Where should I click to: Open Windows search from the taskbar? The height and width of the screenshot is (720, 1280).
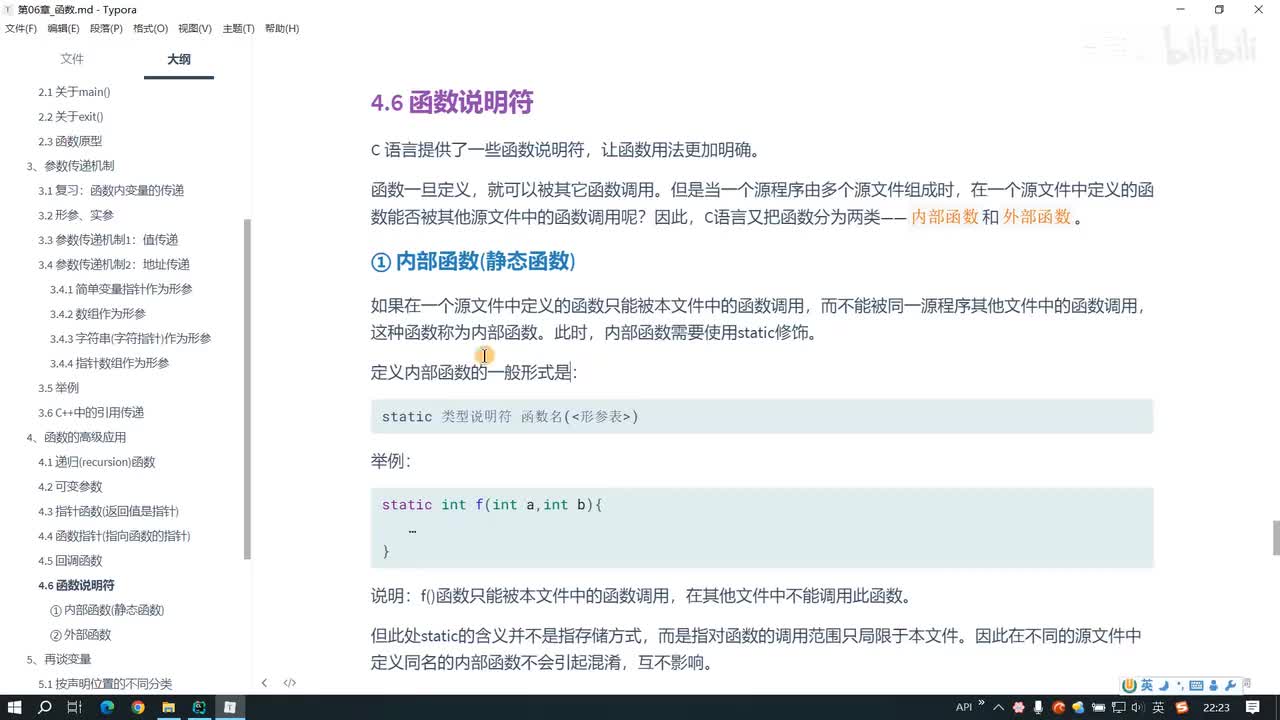(x=45, y=707)
